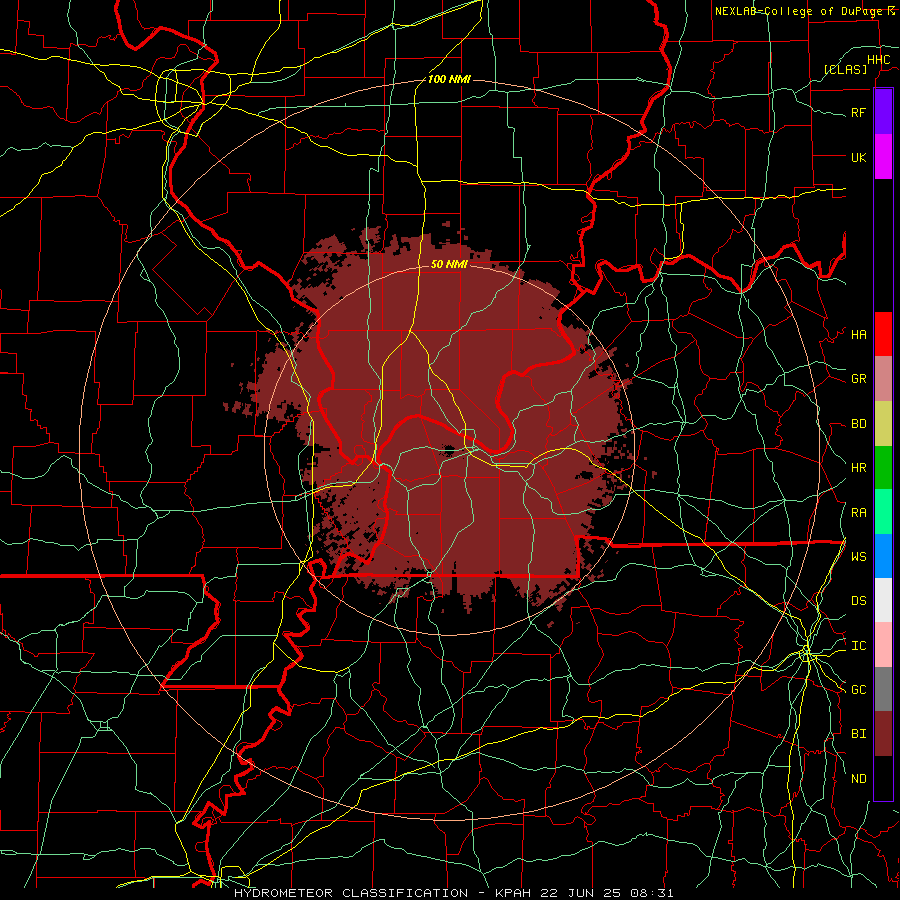Click the RF purple color swatch in legend
This screenshot has width=900, height=900.
coord(883,112)
